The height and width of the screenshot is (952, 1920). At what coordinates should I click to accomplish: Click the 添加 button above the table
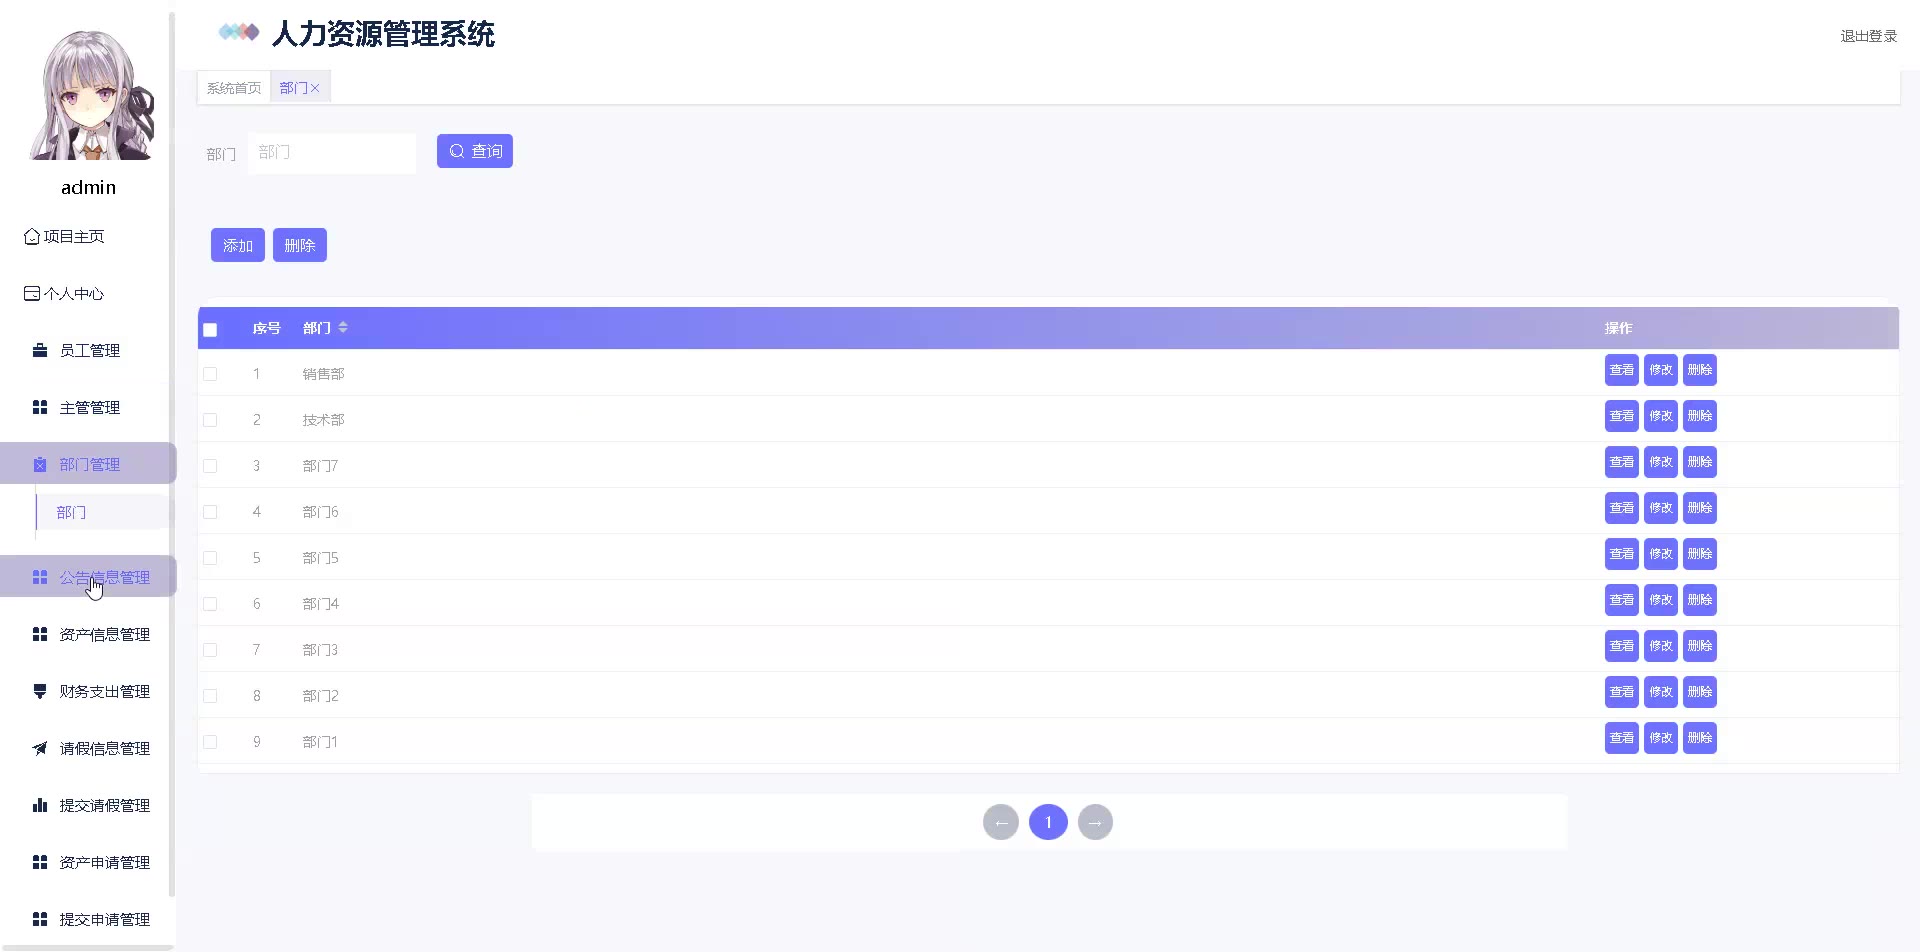[x=237, y=245]
